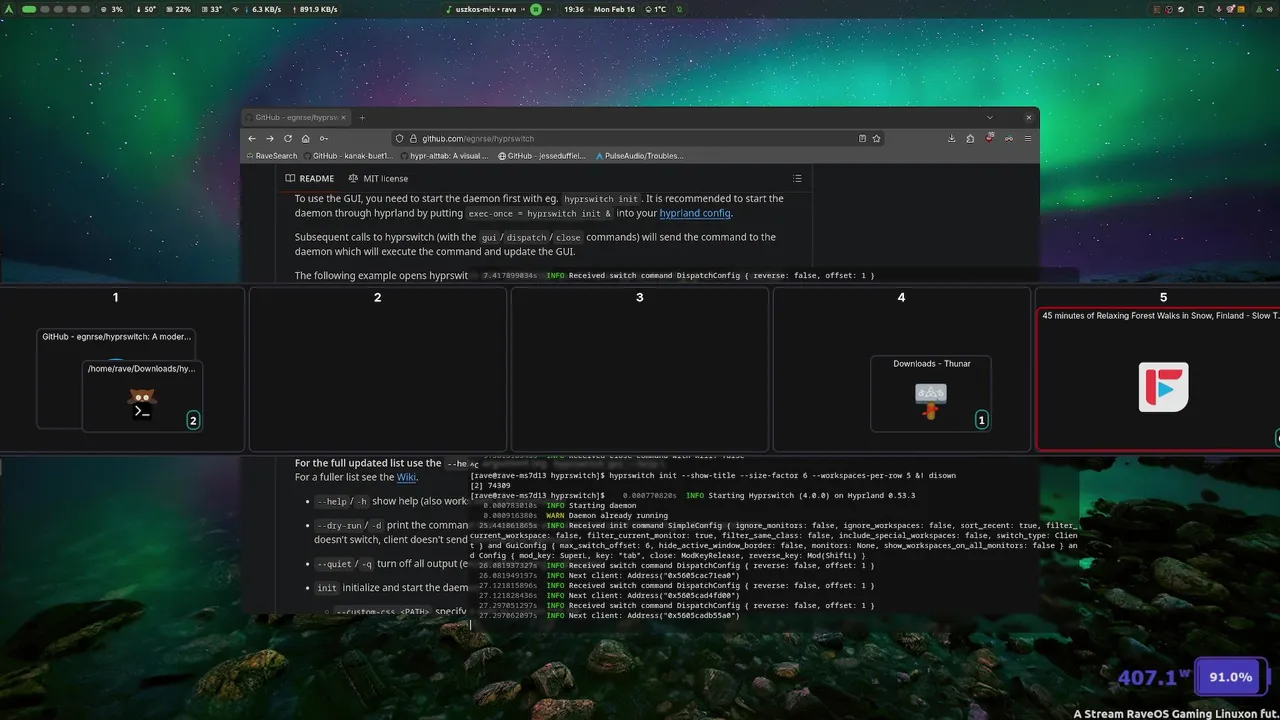Select the Downloads - Thunar window in switcher
1280x720 pixels.
click(931, 394)
